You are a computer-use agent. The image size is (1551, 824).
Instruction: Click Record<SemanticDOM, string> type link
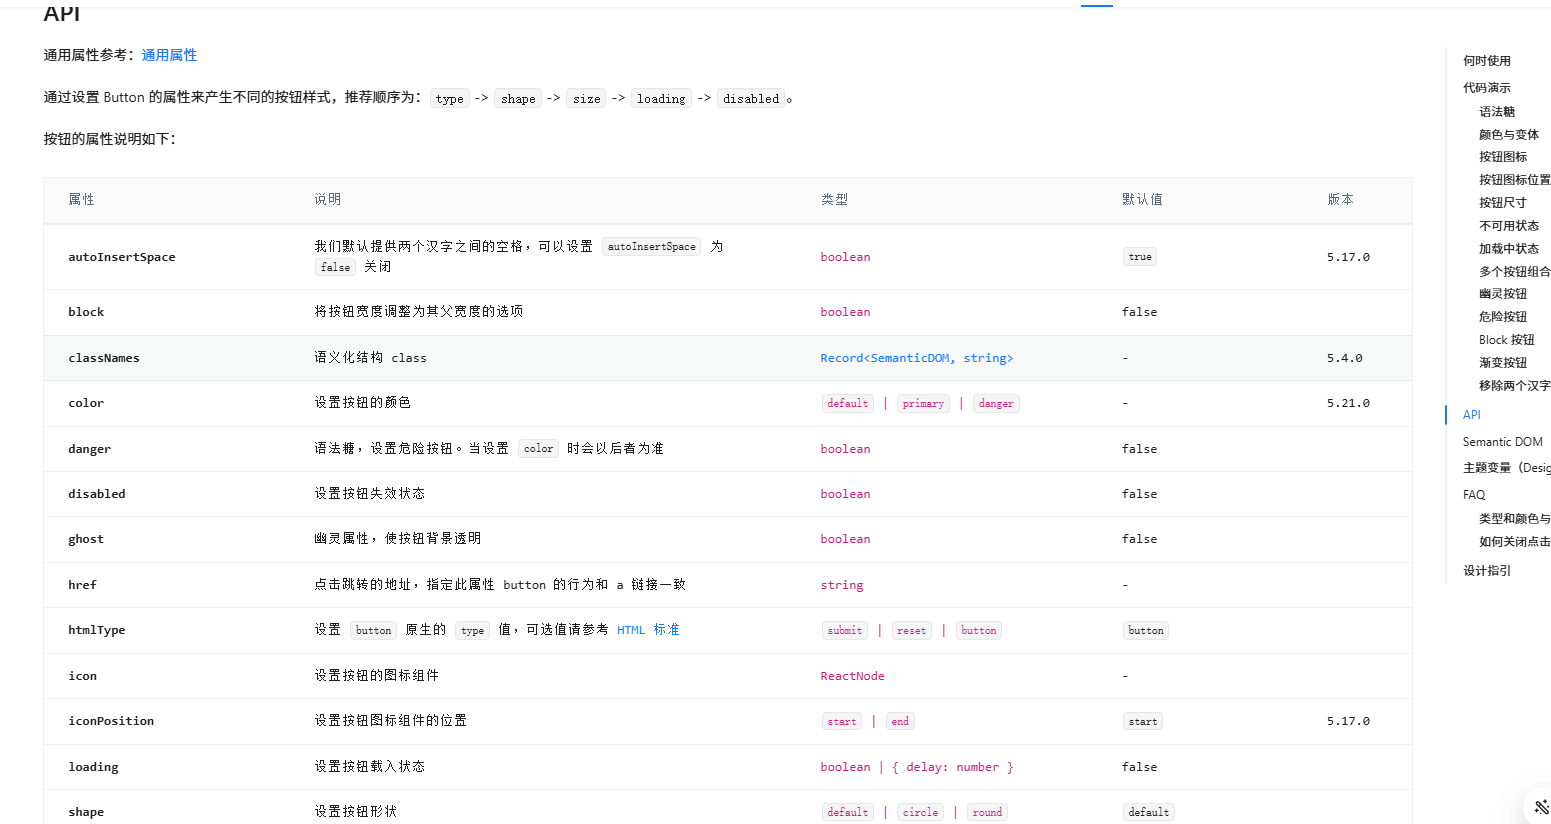916,358
